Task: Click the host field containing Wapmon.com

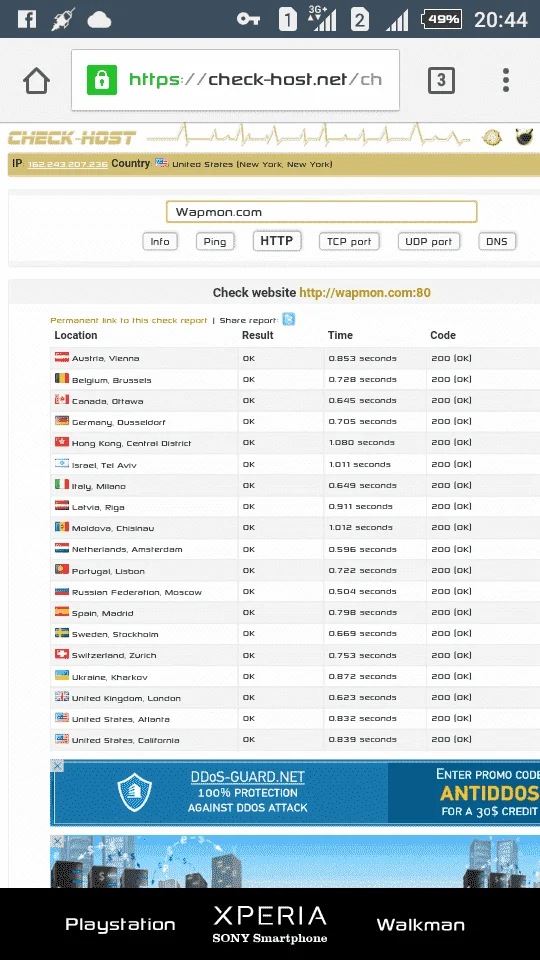Action: point(321,212)
